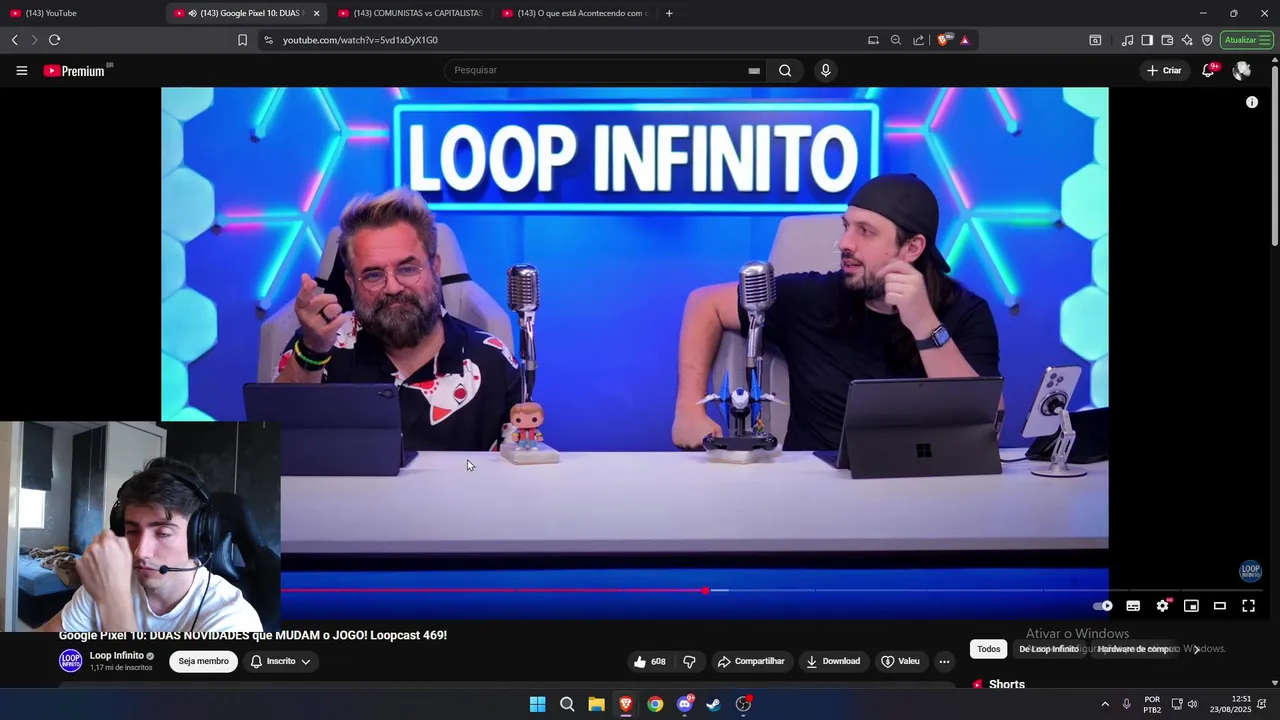Click the red playhead scrubber dot
This screenshot has width=1280, height=720.
point(705,590)
